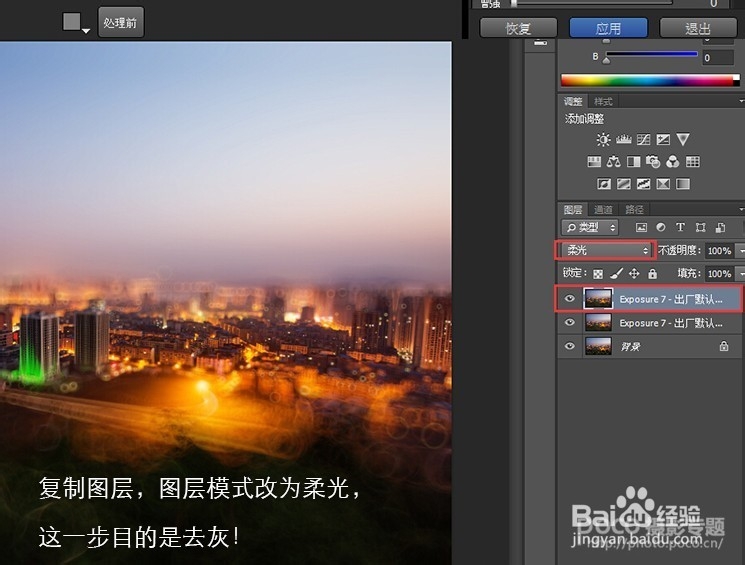Add a Brightness/Contrast adjustment

pos(603,139)
